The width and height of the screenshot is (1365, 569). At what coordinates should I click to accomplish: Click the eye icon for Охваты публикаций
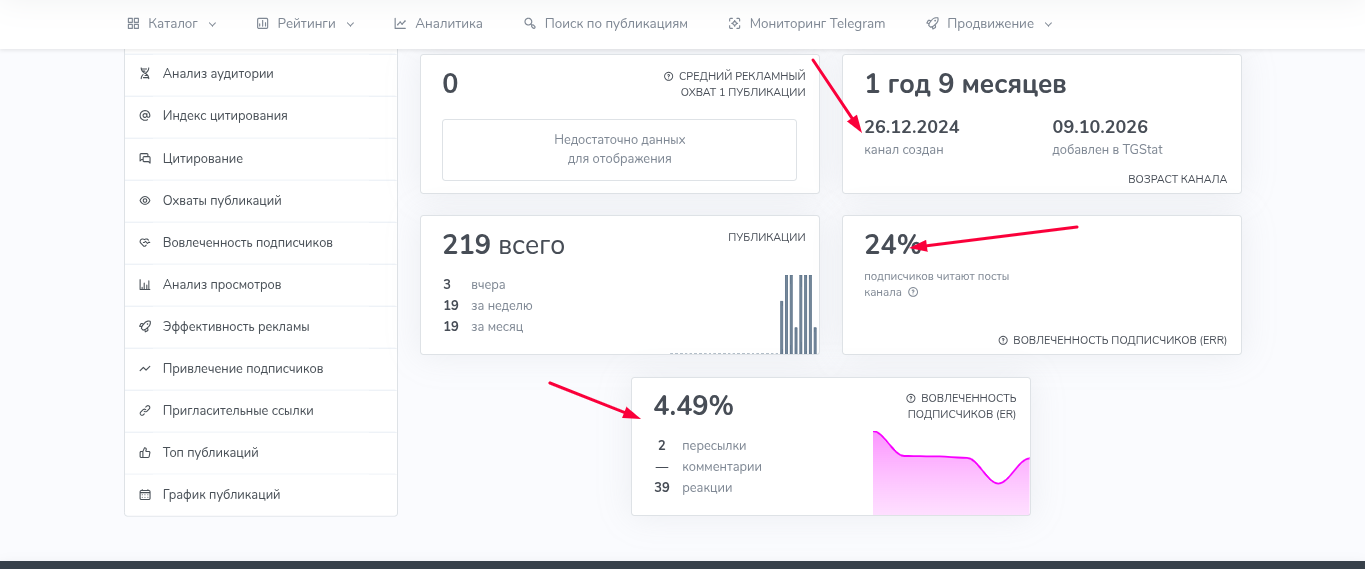coord(144,200)
